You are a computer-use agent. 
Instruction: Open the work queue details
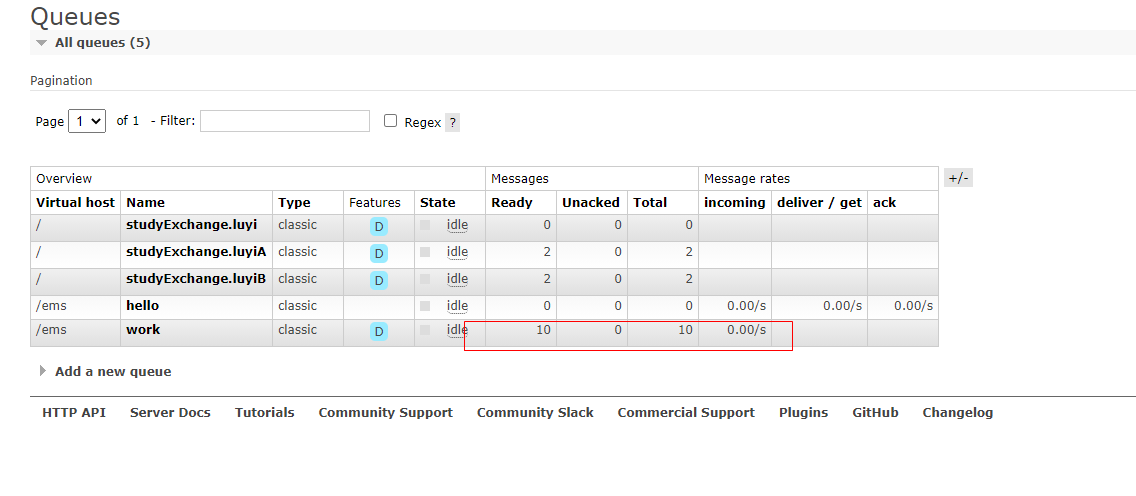[x=143, y=329]
